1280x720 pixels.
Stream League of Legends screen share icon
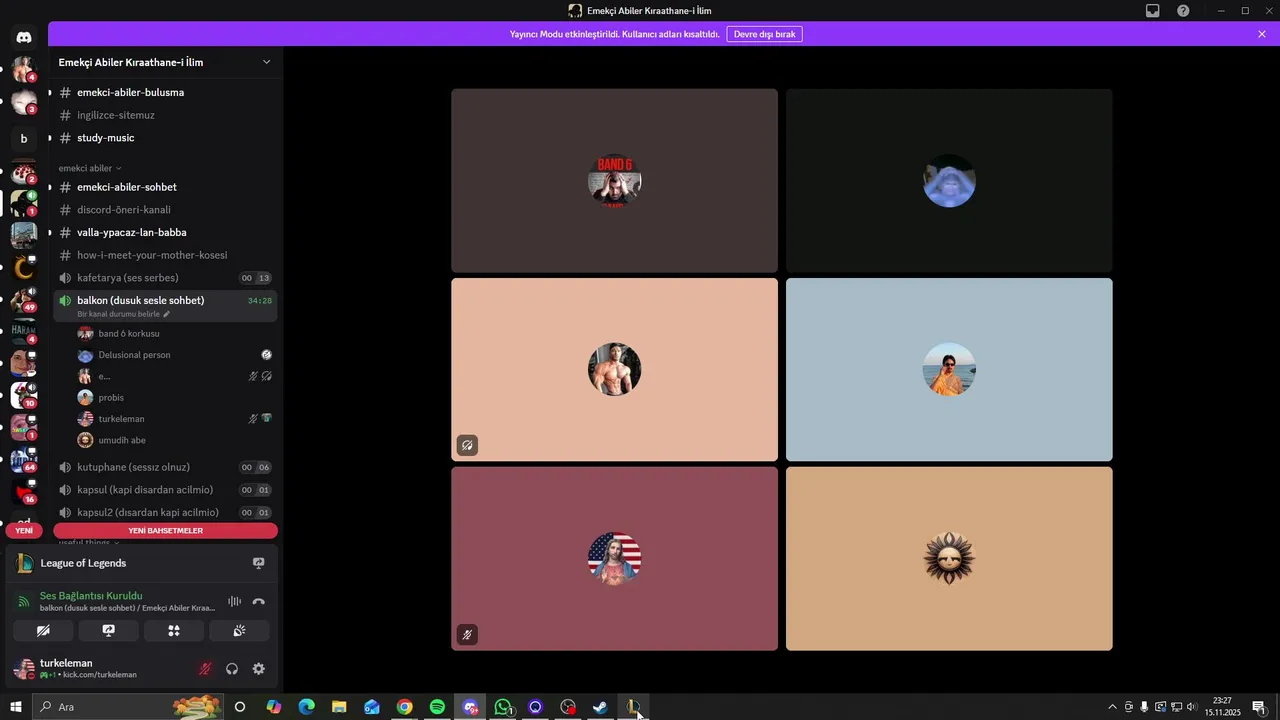(x=258, y=563)
